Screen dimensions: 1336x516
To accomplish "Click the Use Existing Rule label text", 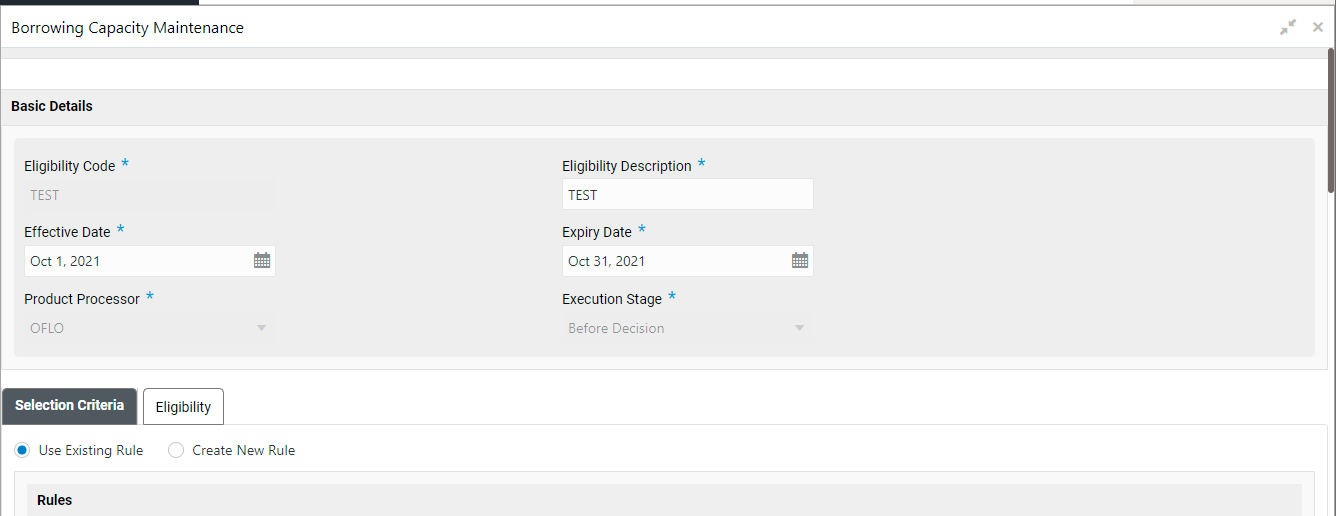I will pos(91,451).
